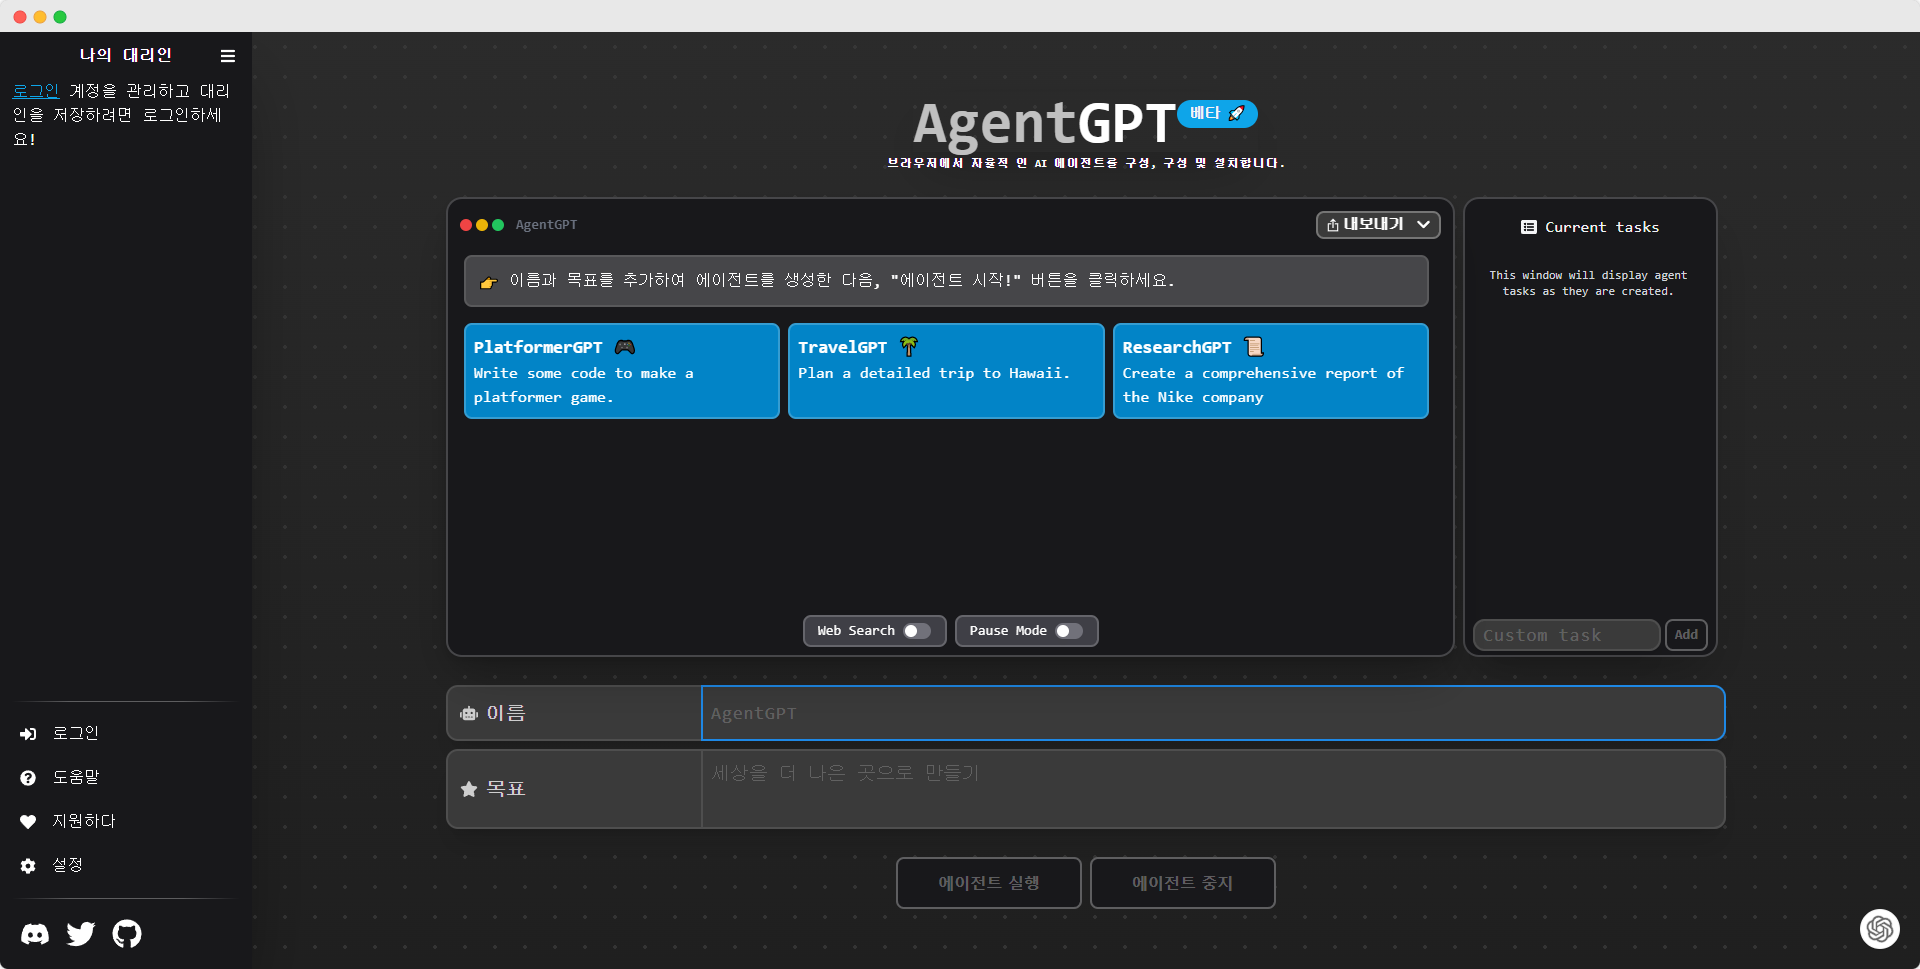1920x969 pixels.
Task: Focus the Custom task input field
Action: (1566, 635)
